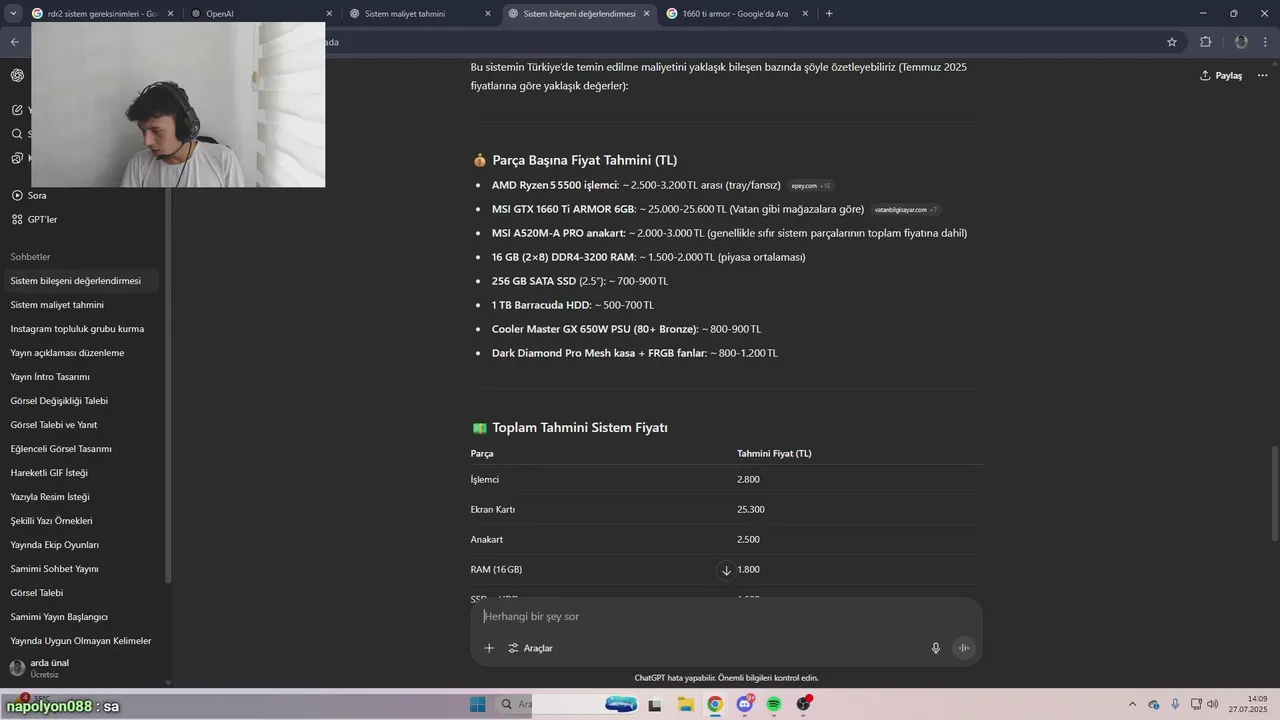Click the scroll-to-bottom arrow button
This screenshot has width=1280, height=720.
[x=726, y=570]
